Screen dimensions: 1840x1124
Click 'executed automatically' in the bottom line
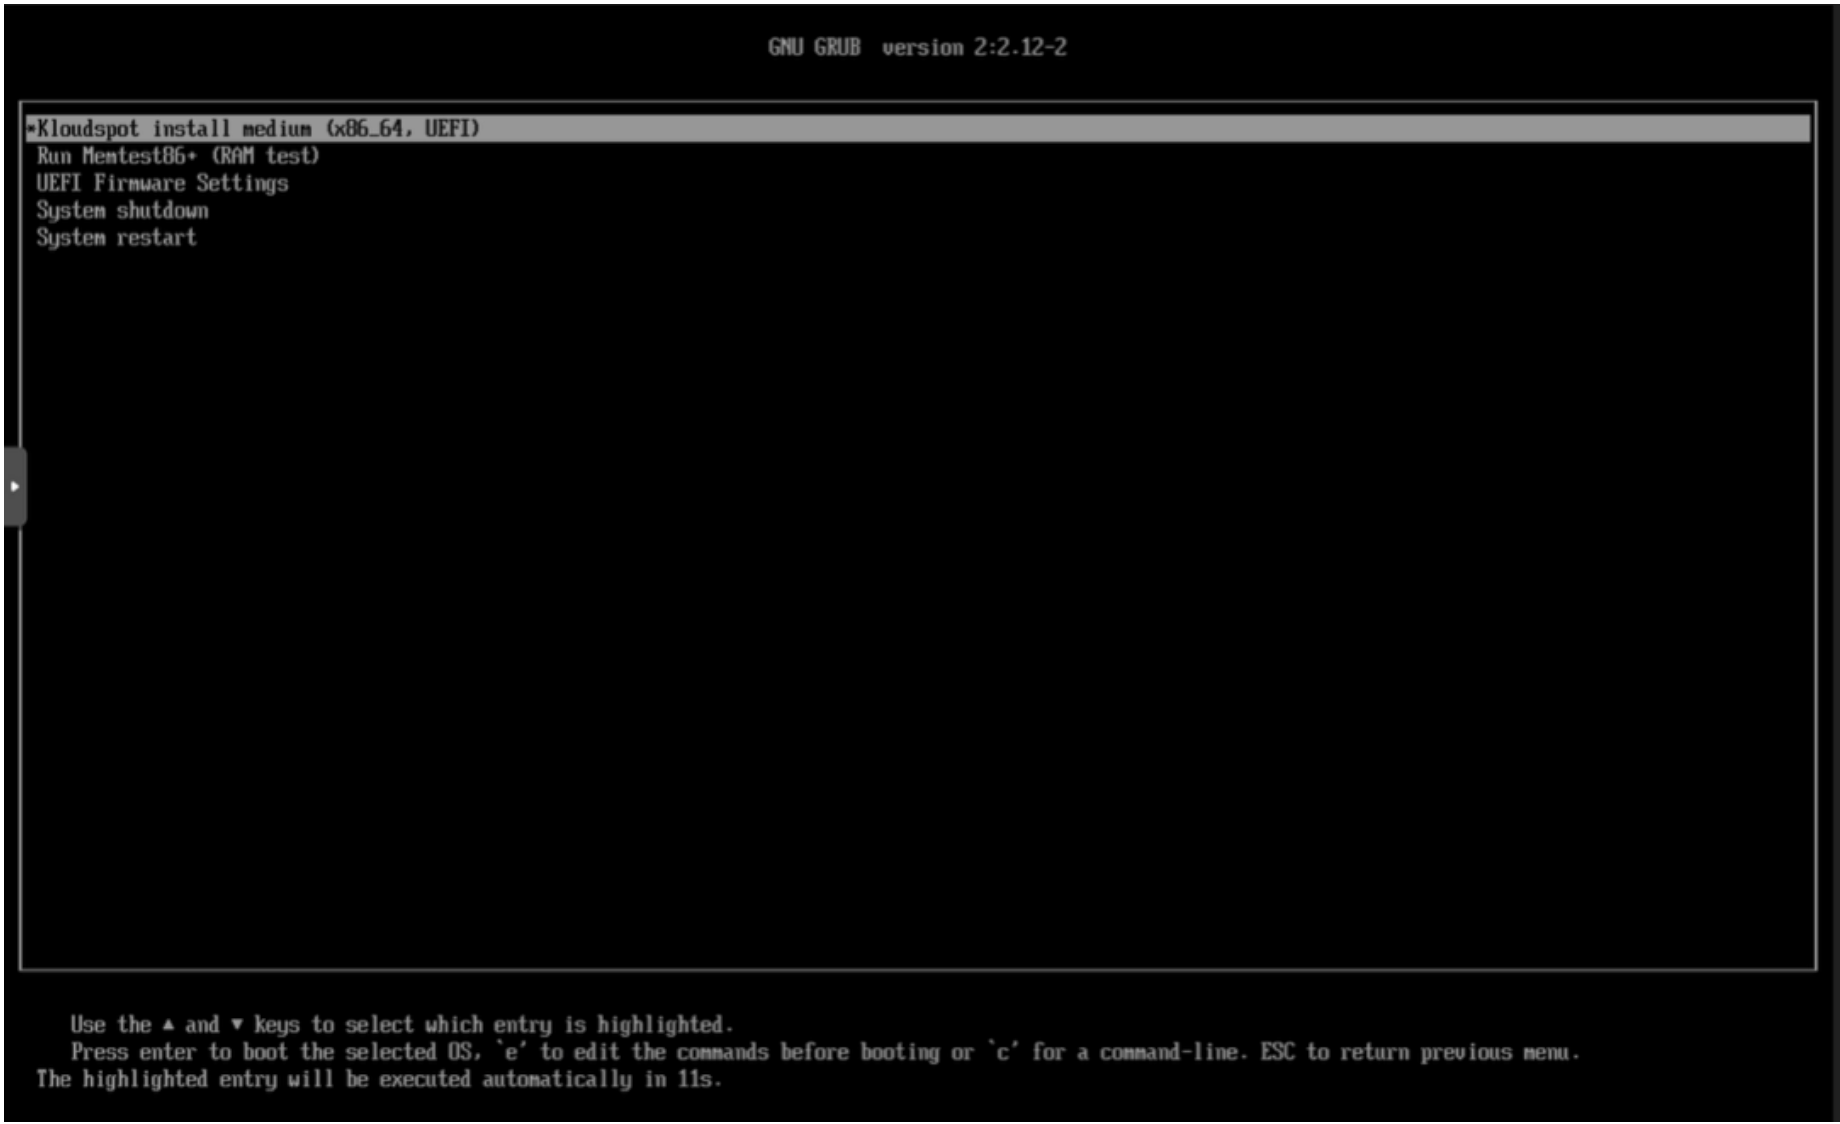pyautogui.click(x=503, y=1080)
